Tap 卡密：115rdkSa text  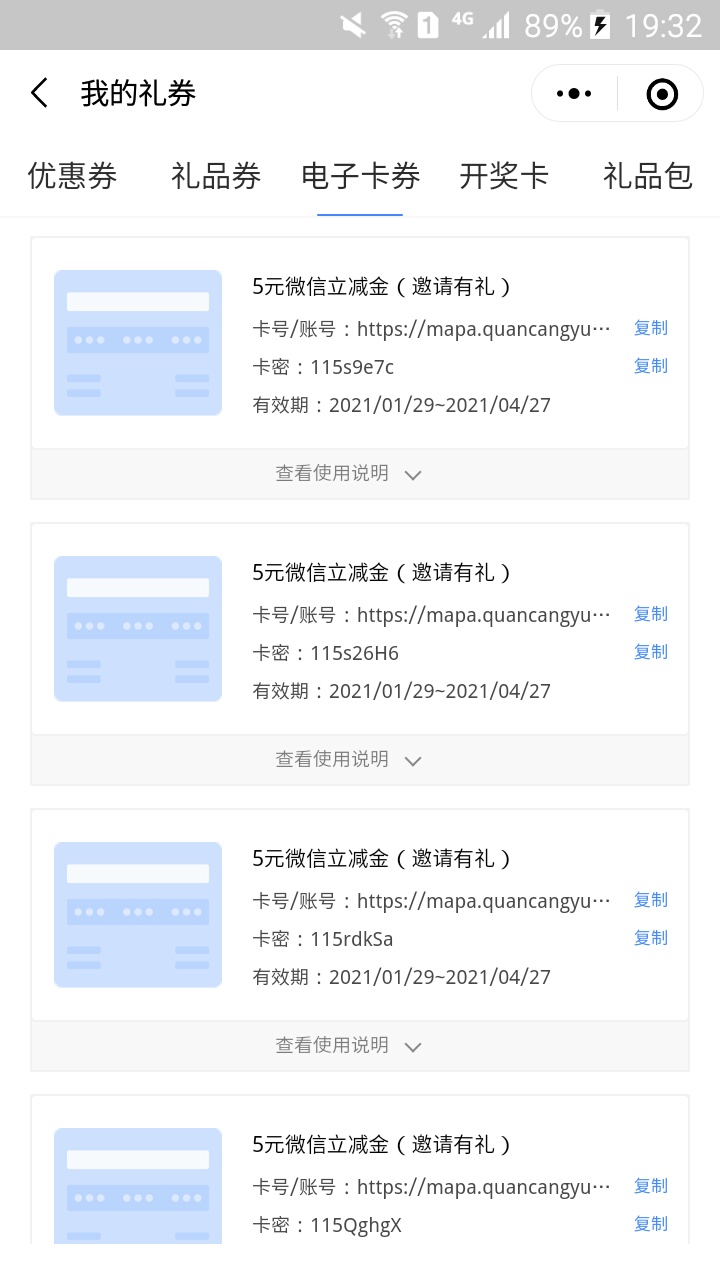tap(323, 939)
